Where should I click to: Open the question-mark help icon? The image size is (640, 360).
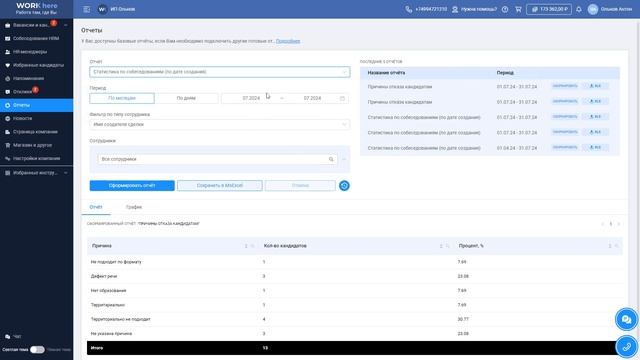[505, 9]
